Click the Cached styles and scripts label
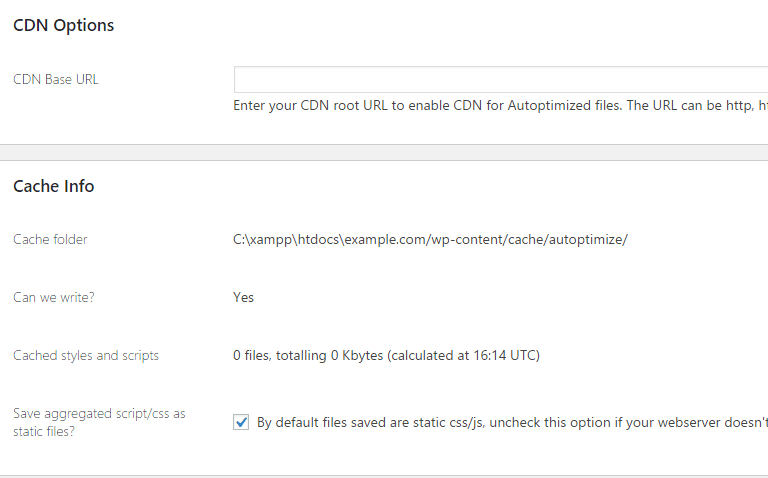768x478 pixels. click(86, 356)
